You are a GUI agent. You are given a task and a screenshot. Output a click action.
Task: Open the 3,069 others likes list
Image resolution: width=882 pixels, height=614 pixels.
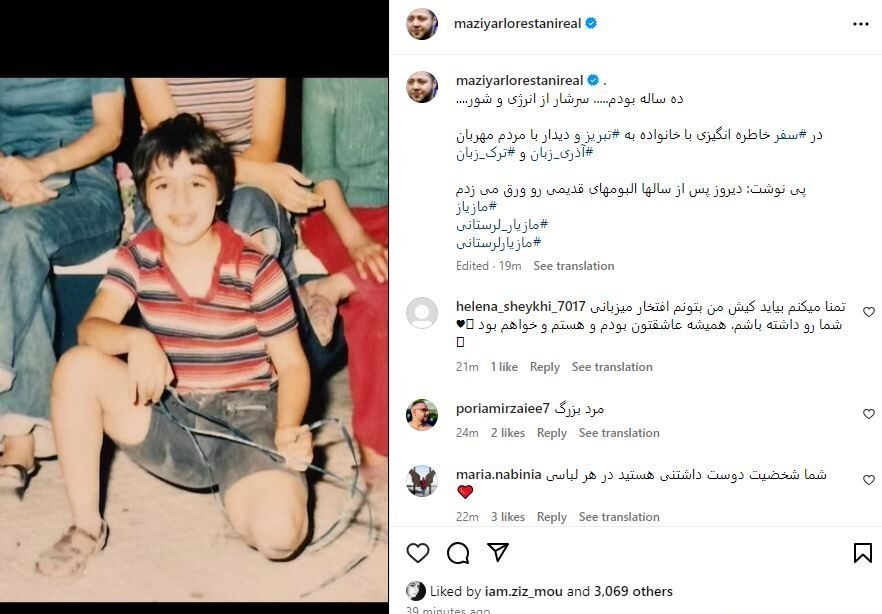tap(633, 592)
